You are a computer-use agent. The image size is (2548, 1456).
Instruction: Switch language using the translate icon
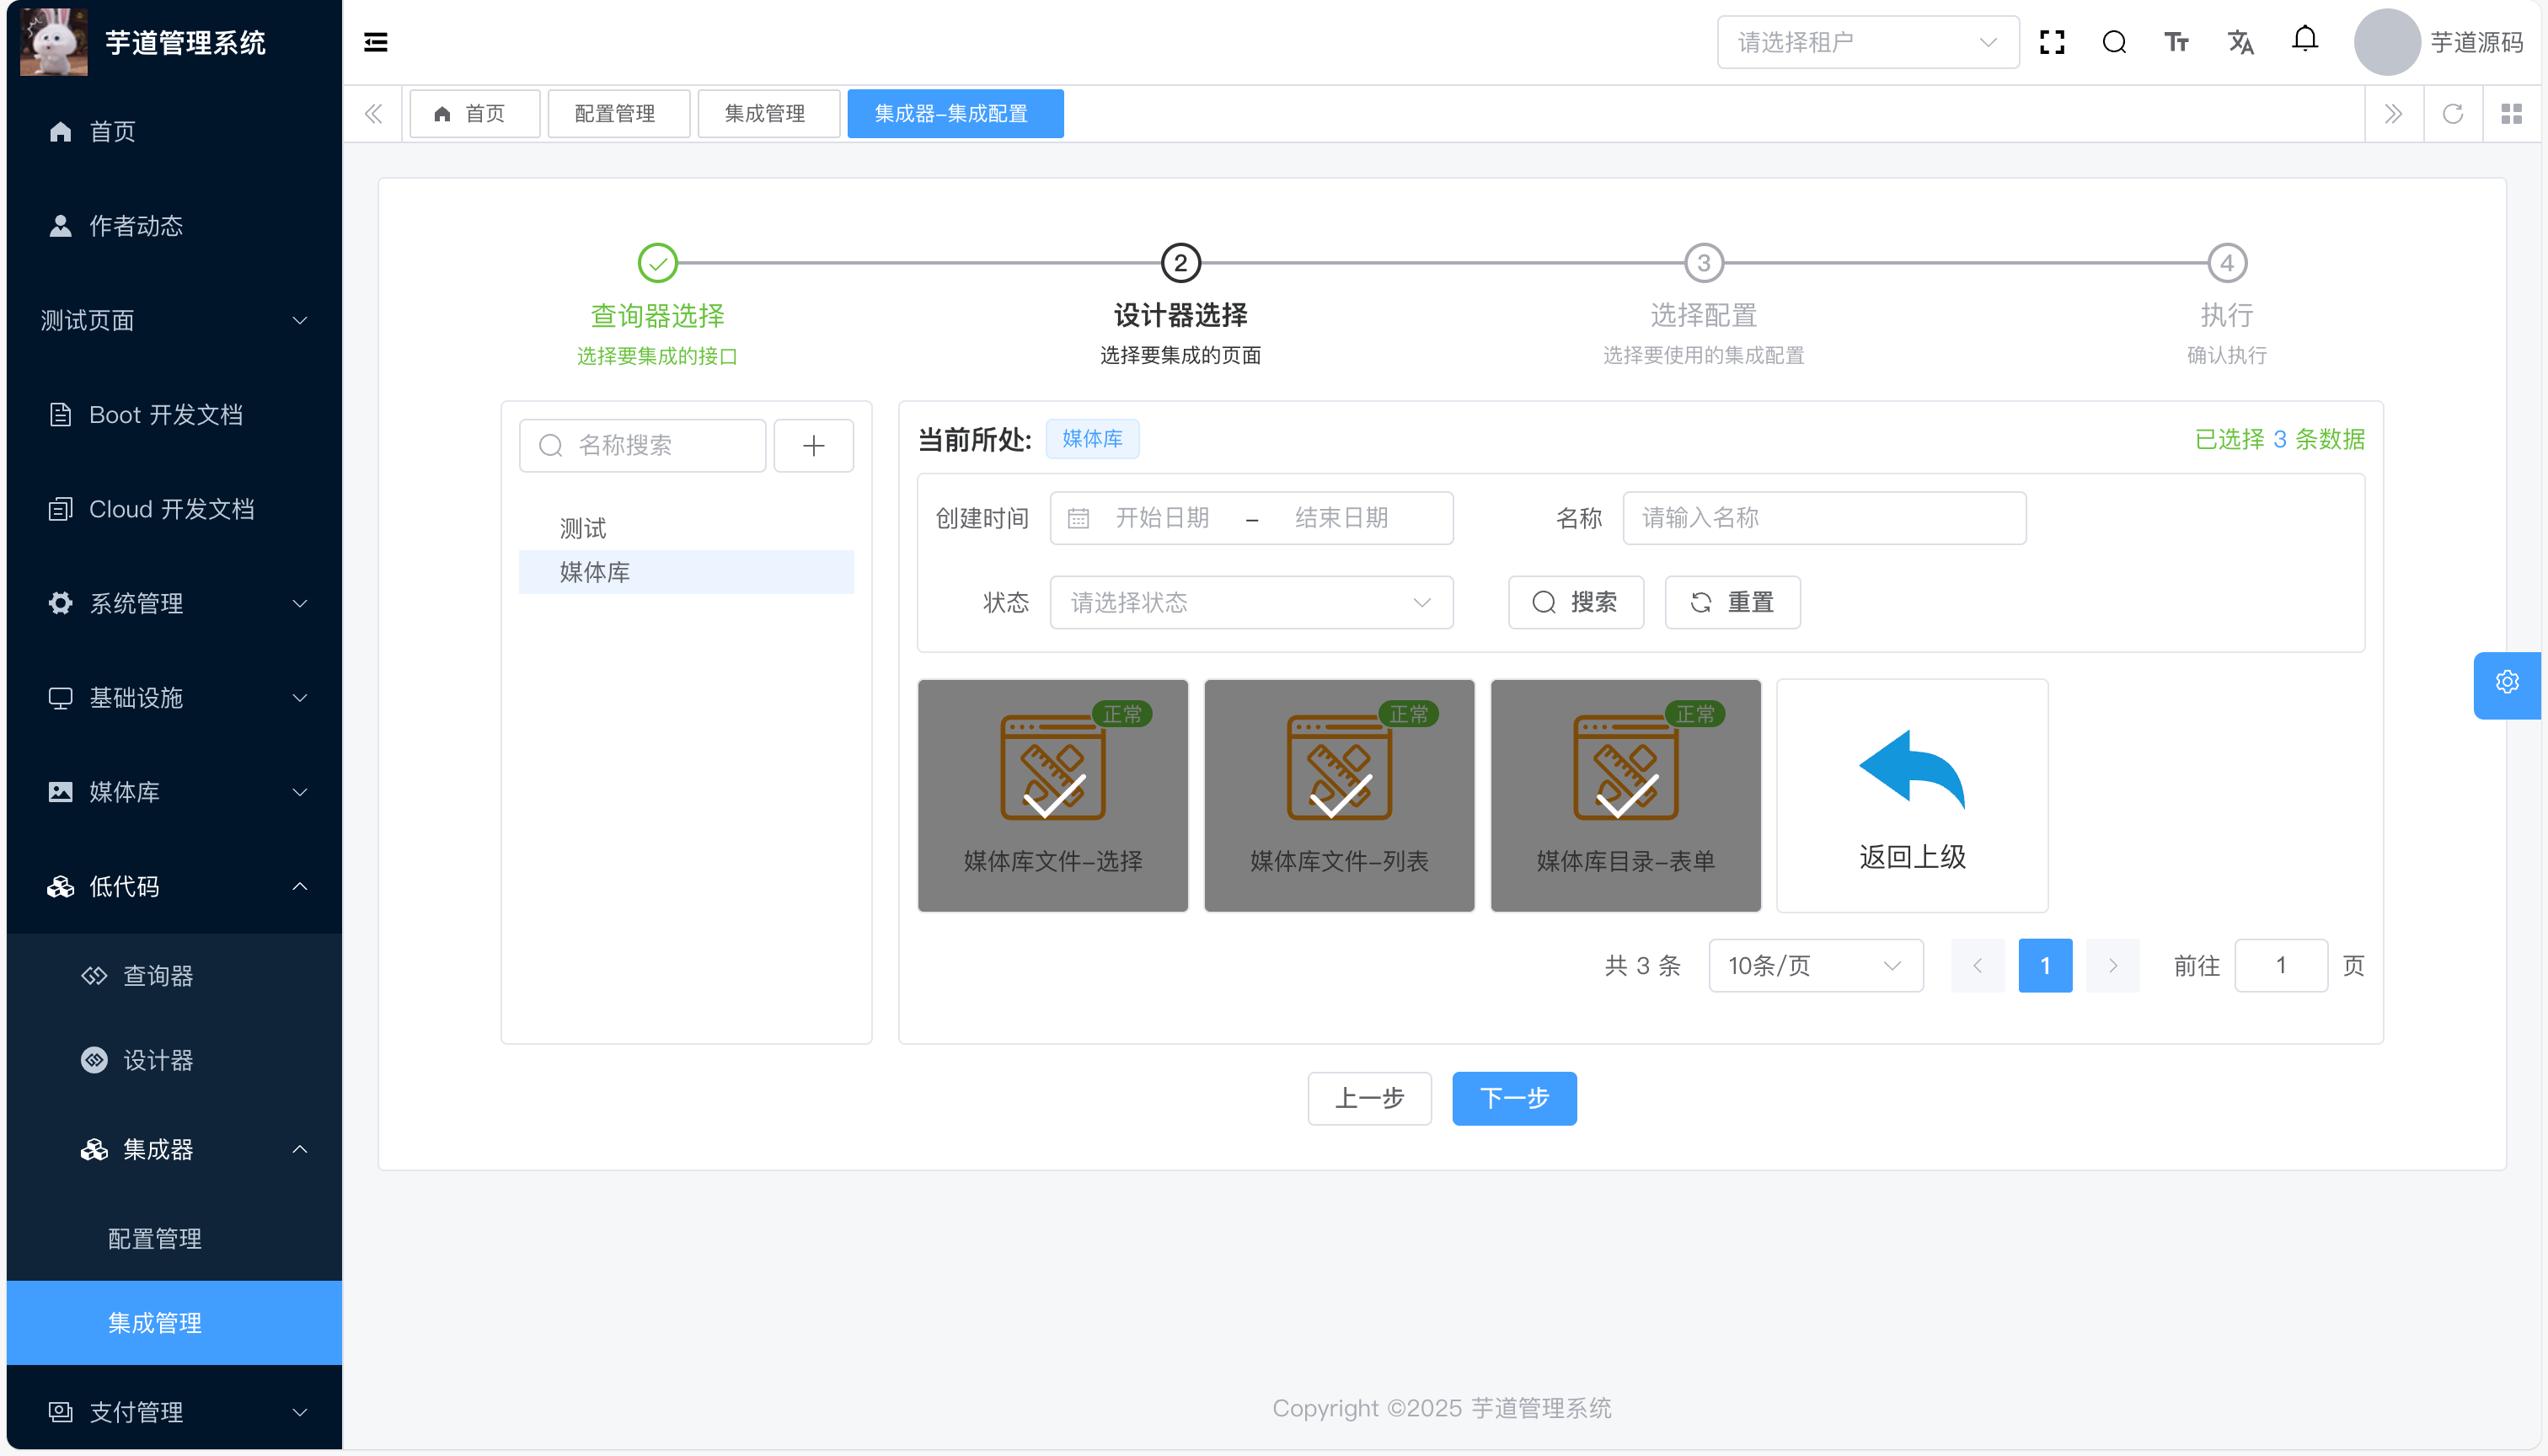[2240, 42]
